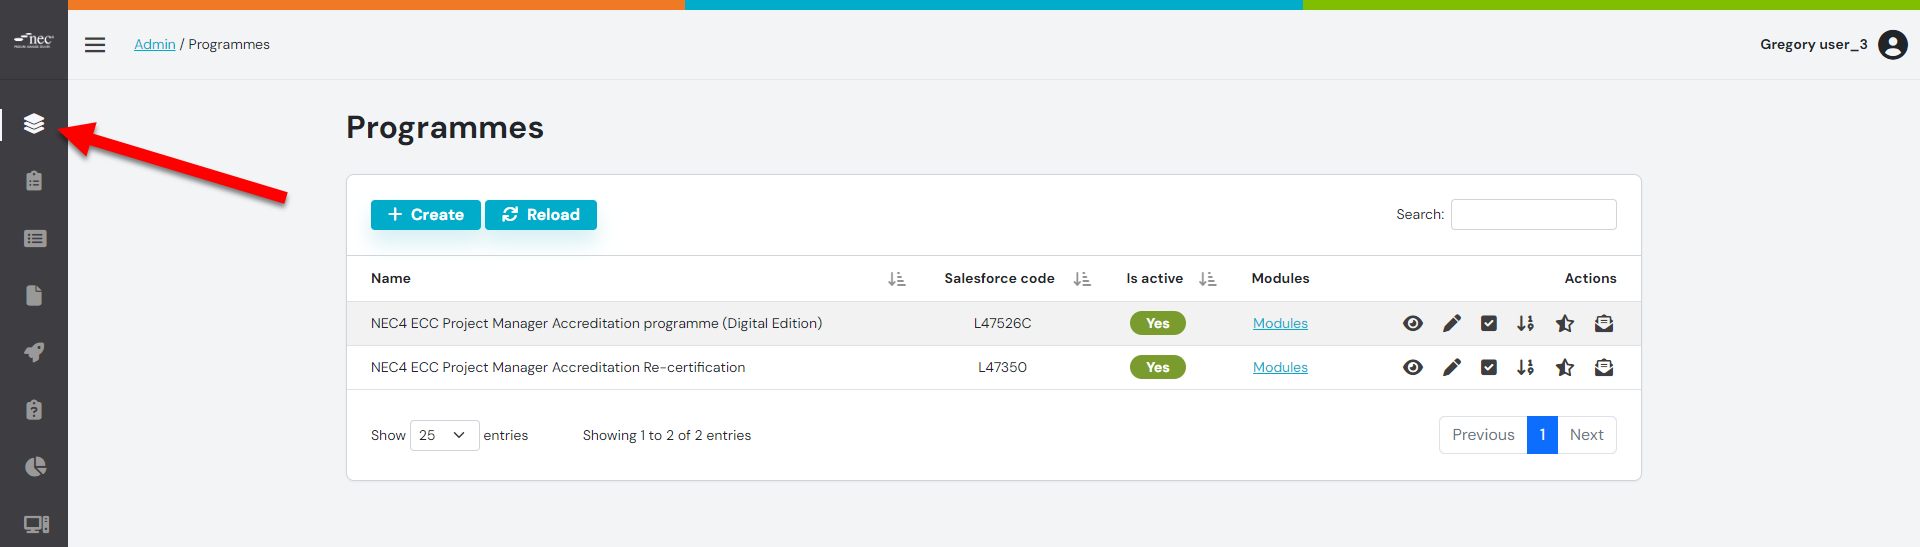View the Digital Edition programme via eye icon
Screen dimensions: 1920x547
coord(1412,323)
